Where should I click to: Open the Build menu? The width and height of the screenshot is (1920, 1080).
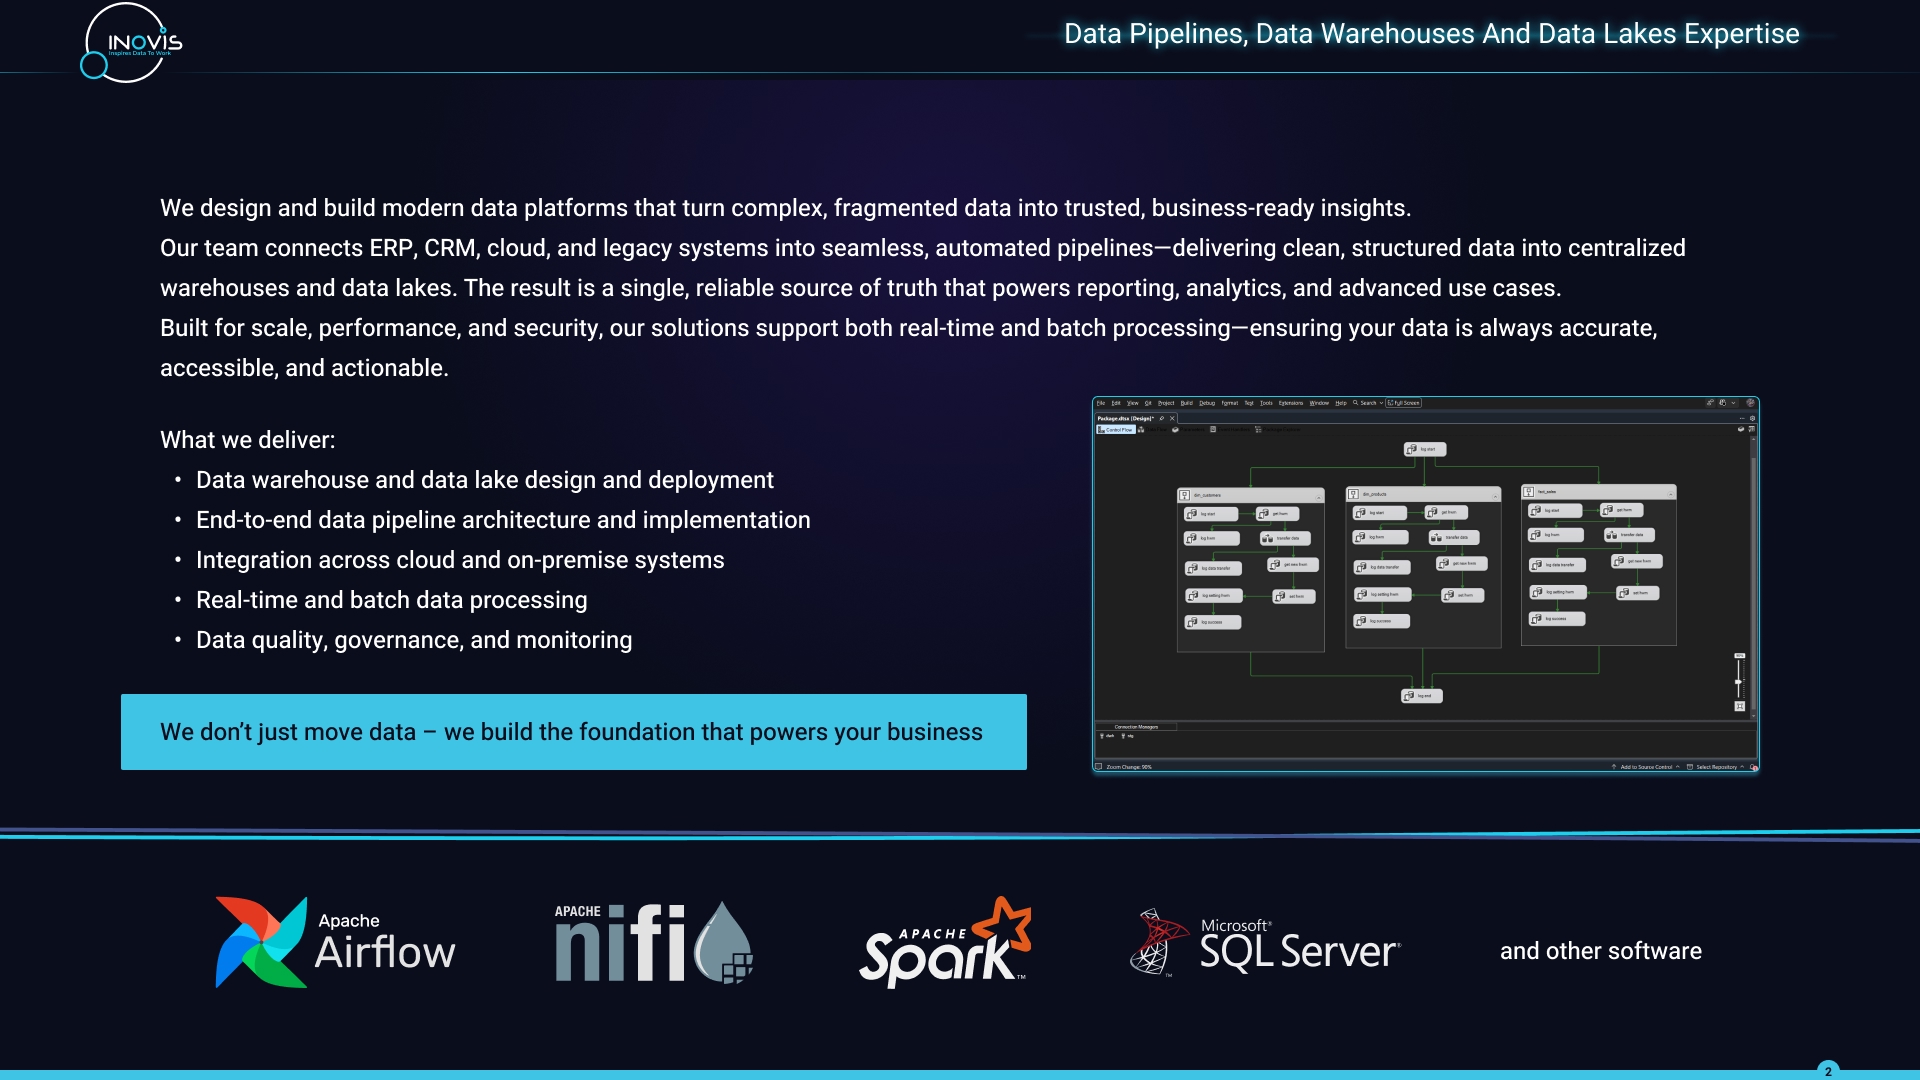[1187, 403]
